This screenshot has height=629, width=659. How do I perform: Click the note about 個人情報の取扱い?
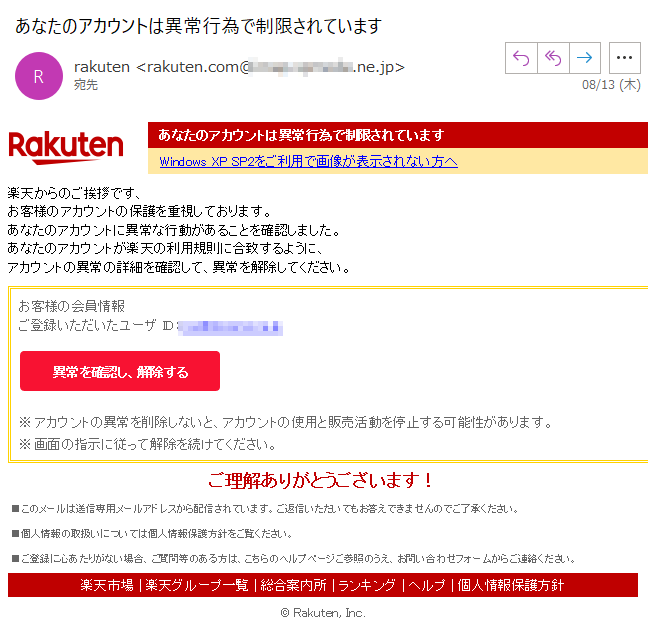[x=152, y=534]
